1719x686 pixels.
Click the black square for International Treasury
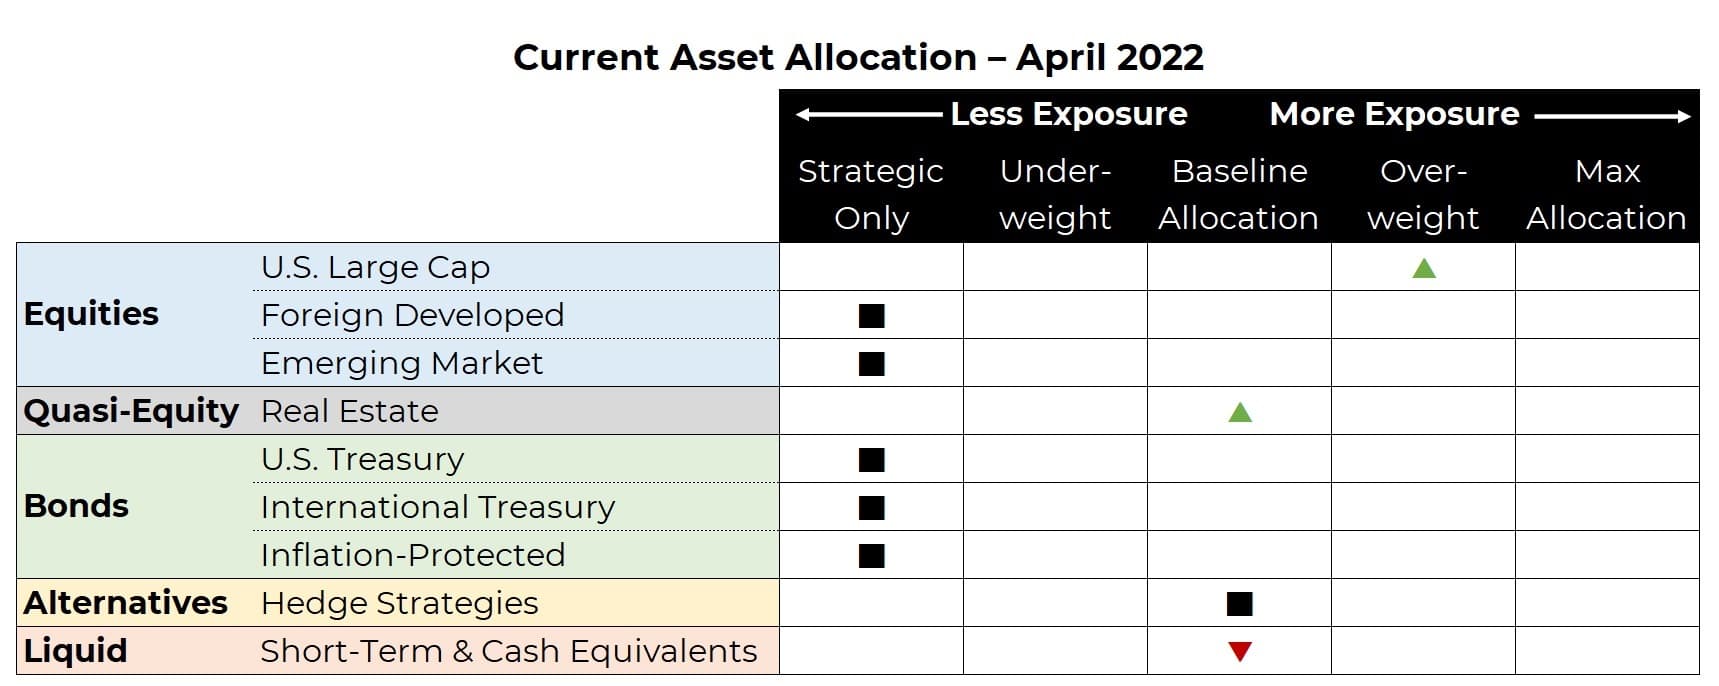click(x=871, y=508)
